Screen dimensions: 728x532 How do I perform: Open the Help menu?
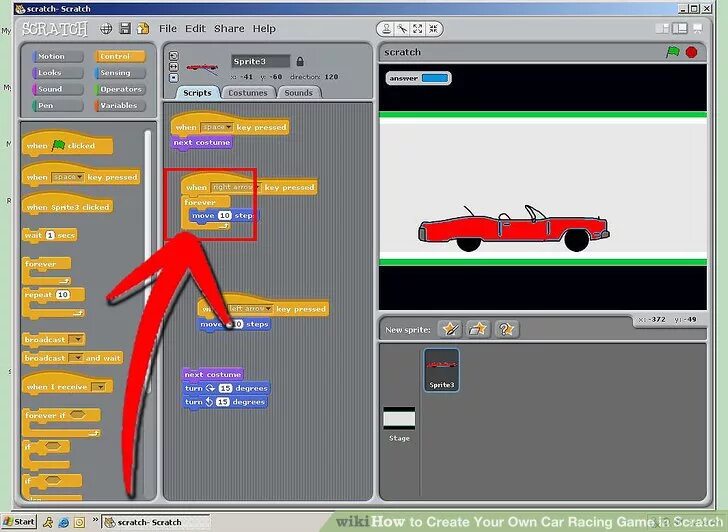click(x=264, y=29)
